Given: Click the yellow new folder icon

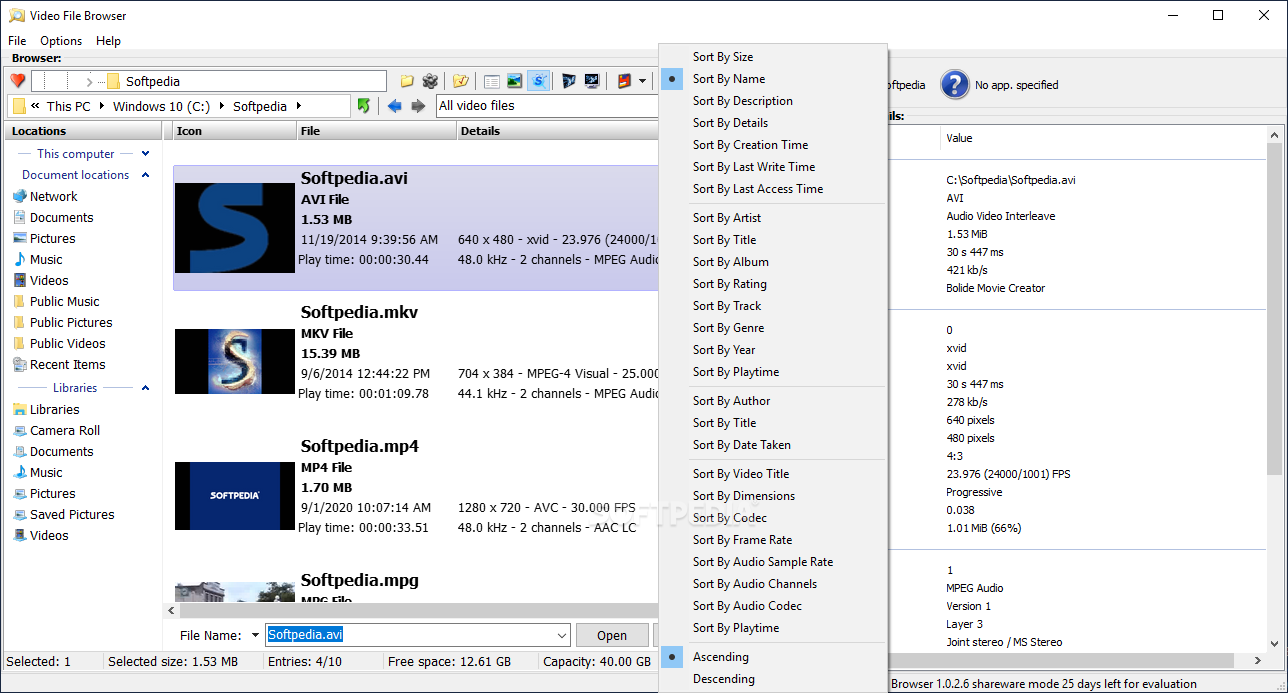Looking at the screenshot, I should 407,81.
